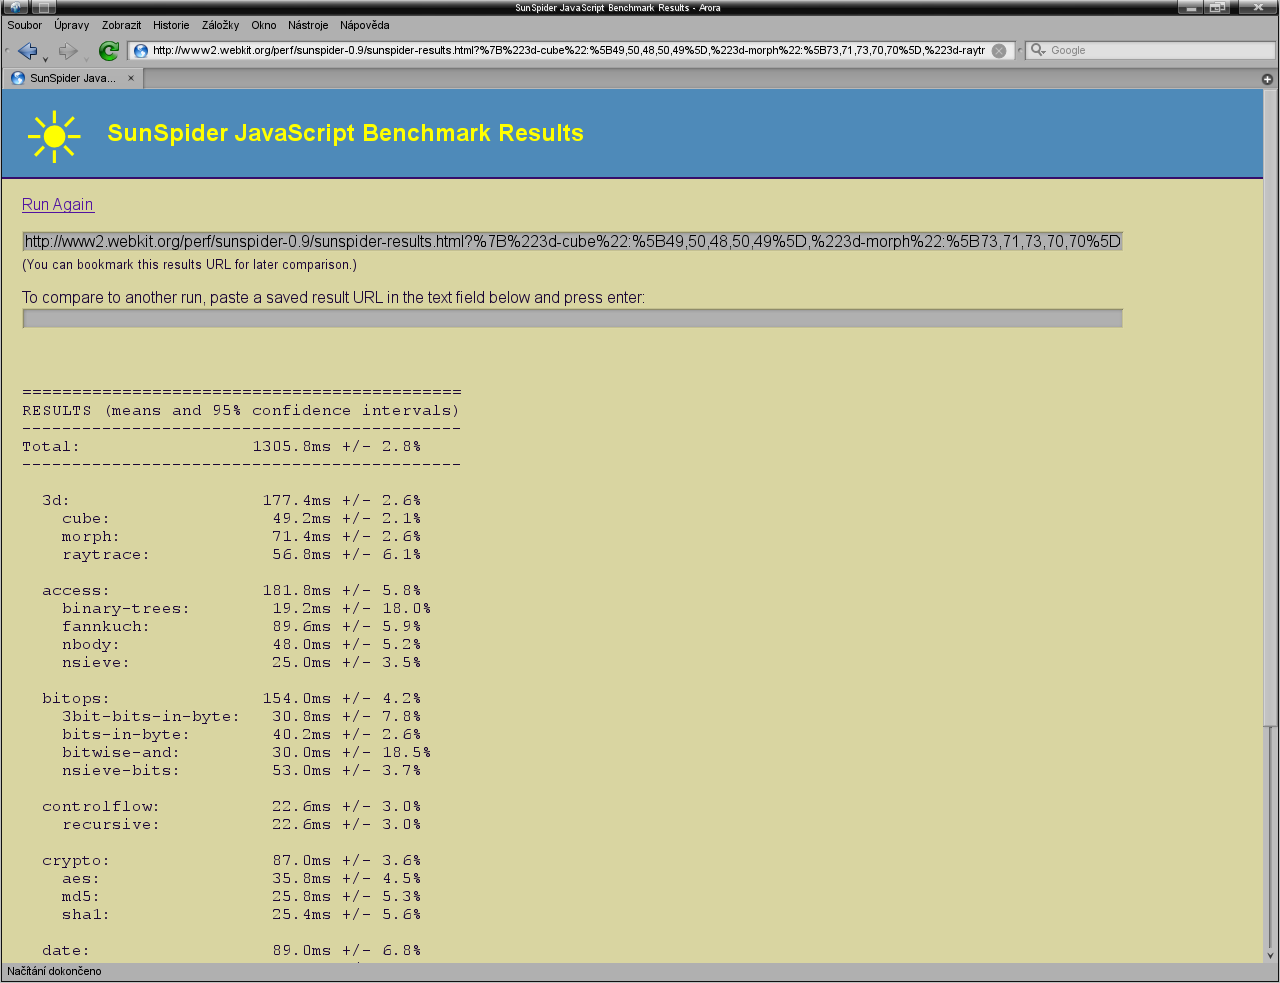
Task: Click the bitwise-and: 30.0ms row
Action: pyautogui.click(x=247, y=752)
